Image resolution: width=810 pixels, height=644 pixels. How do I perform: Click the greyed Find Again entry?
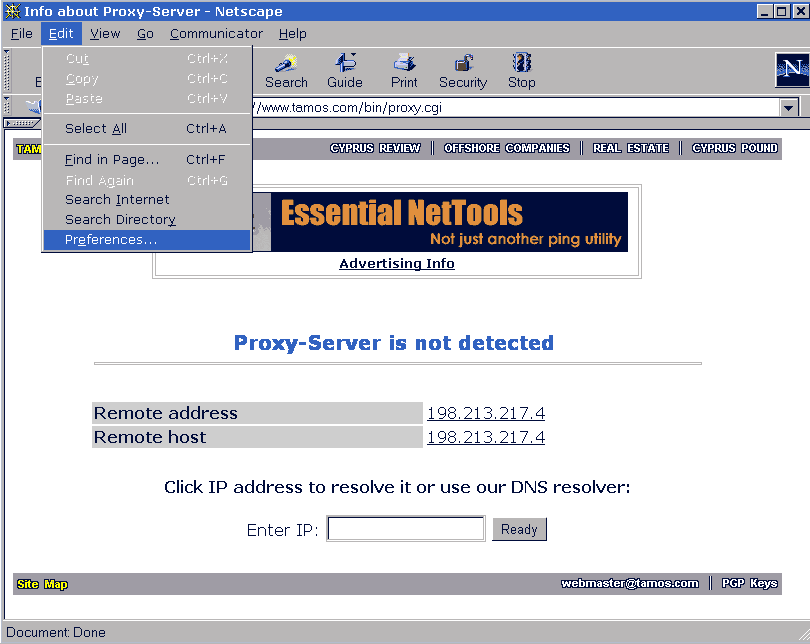(x=147, y=180)
